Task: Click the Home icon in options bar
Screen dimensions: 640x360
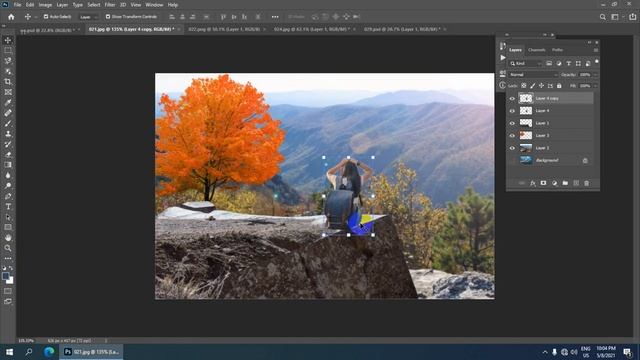Action: point(11,17)
